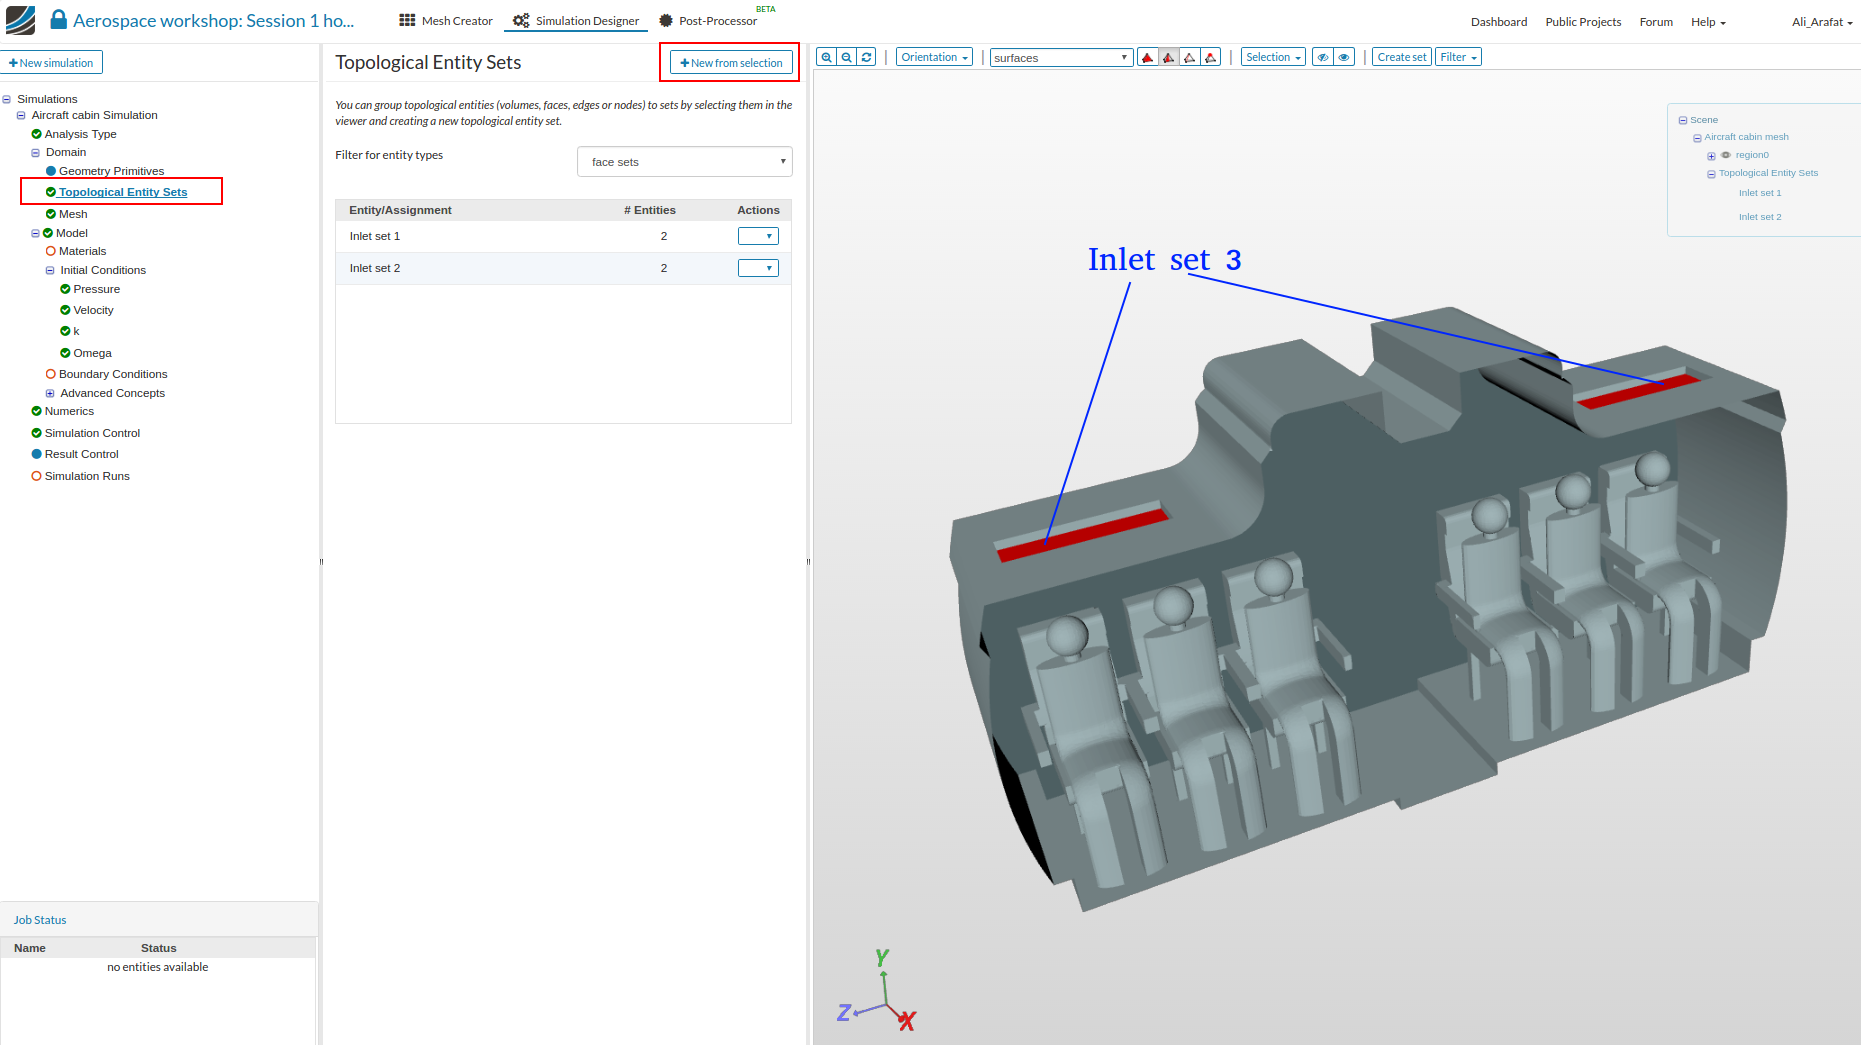The height and width of the screenshot is (1045, 1861).
Task: Collapse the Model tree node
Action: 36,234
